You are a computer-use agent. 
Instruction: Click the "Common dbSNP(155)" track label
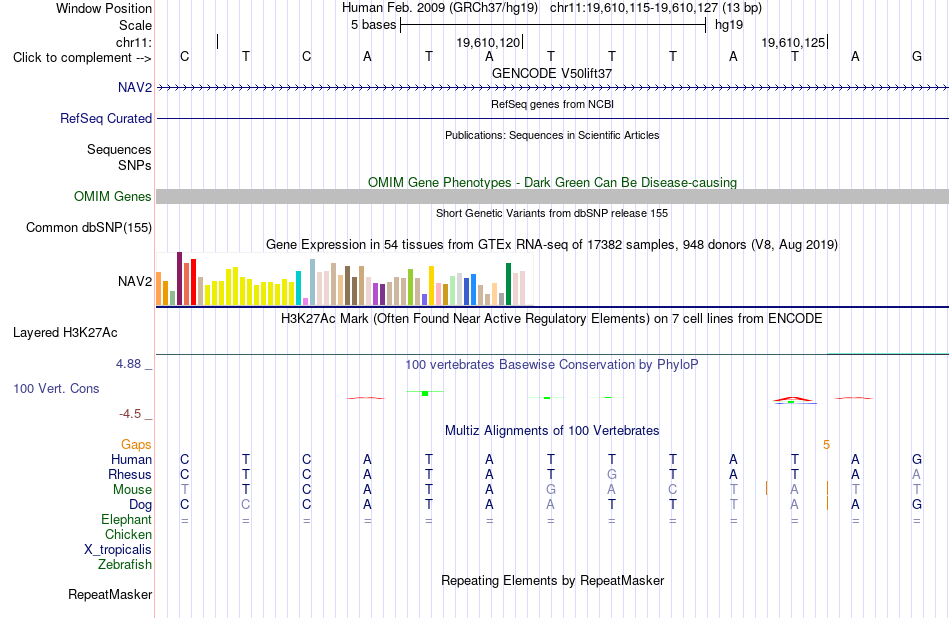click(x=88, y=228)
